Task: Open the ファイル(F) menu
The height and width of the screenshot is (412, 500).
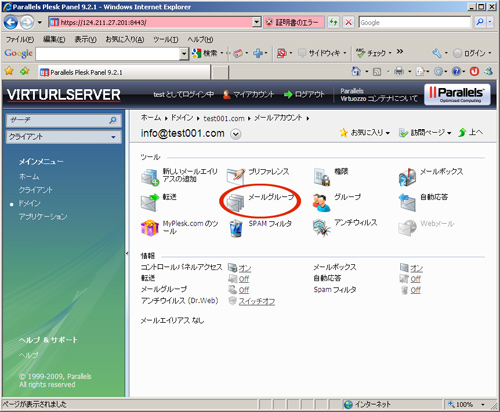Action: tap(20, 39)
